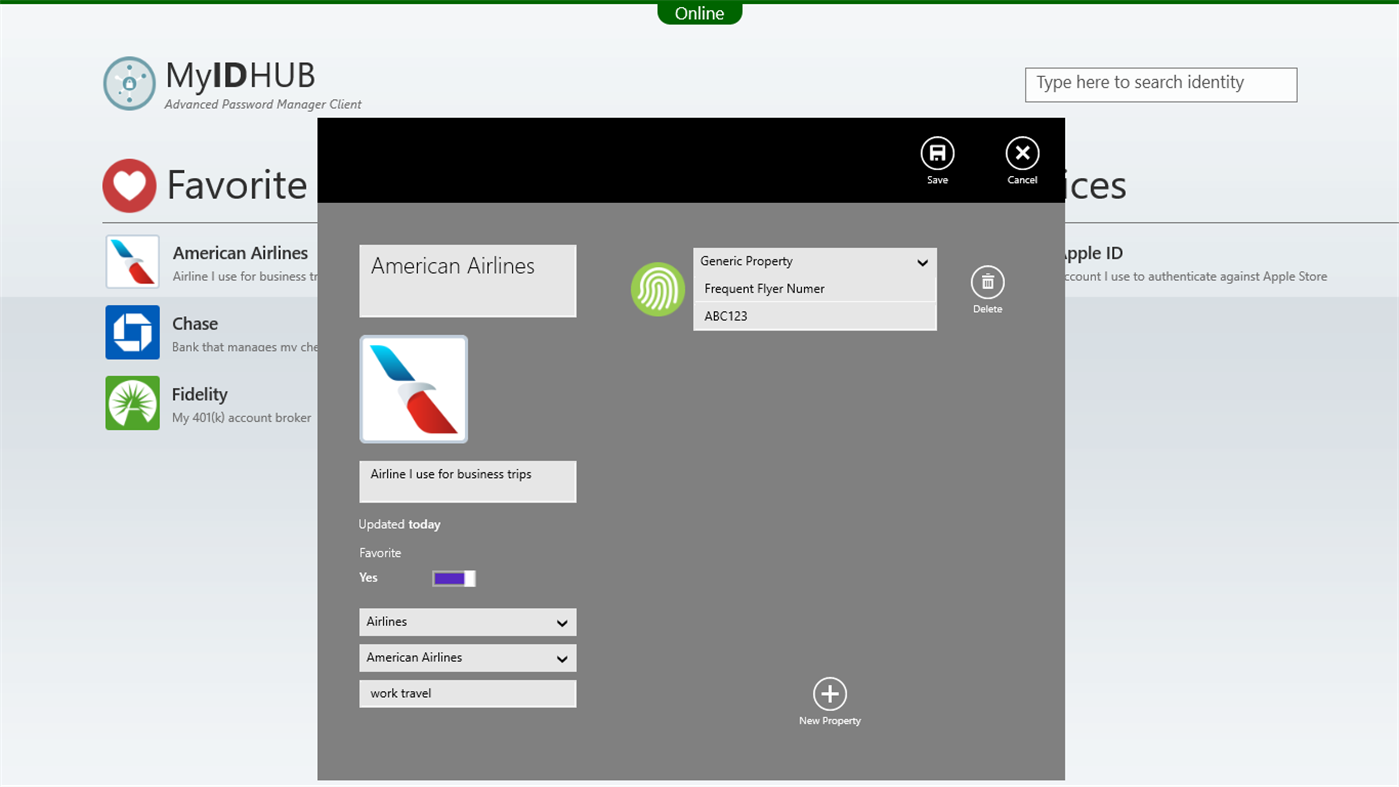Select the Chase bank icon

pyautogui.click(x=132, y=332)
